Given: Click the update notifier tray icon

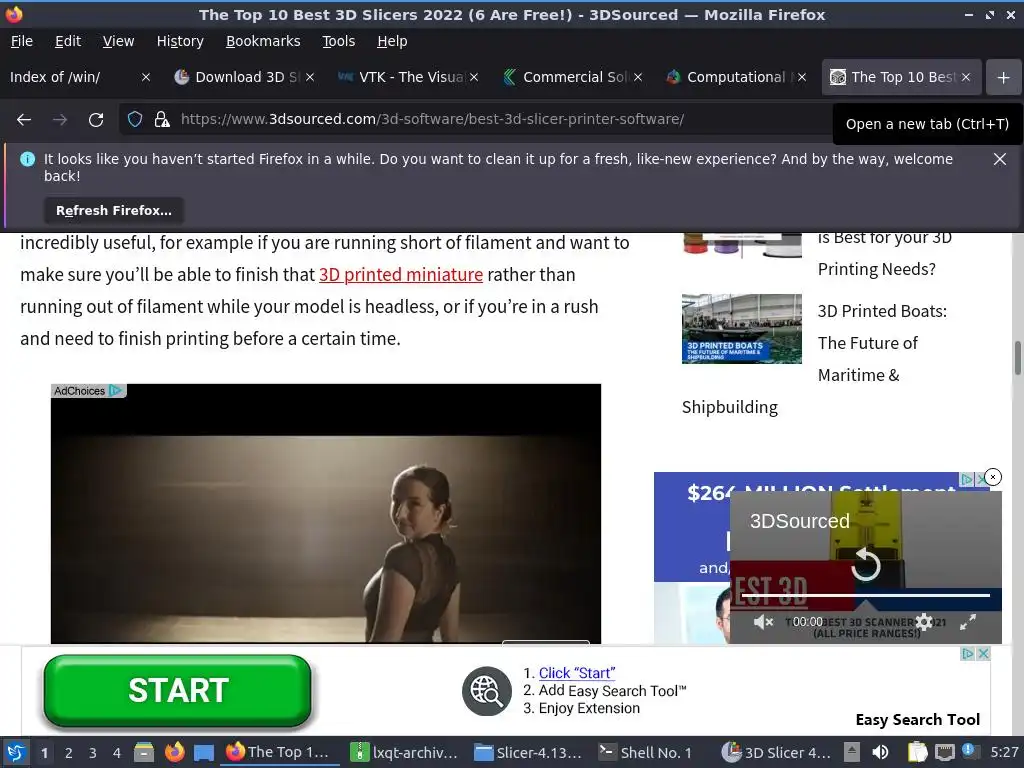Looking at the screenshot, I should 968,751.
